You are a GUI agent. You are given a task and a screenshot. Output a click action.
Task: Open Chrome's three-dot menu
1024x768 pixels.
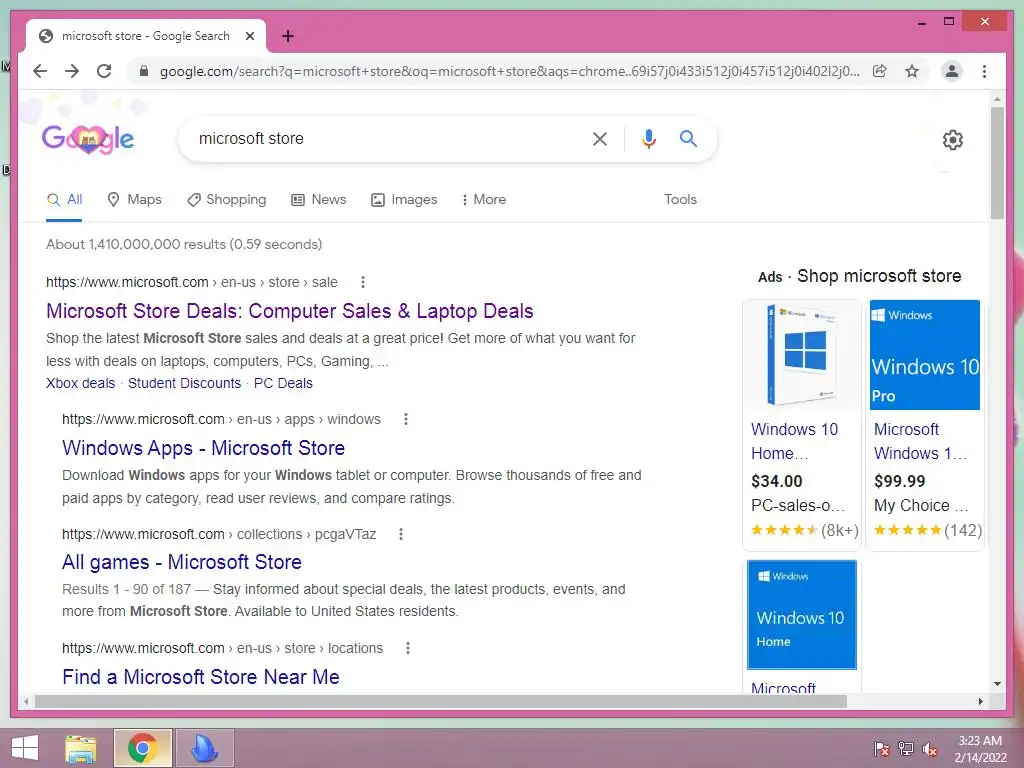[x=984, y=71]
